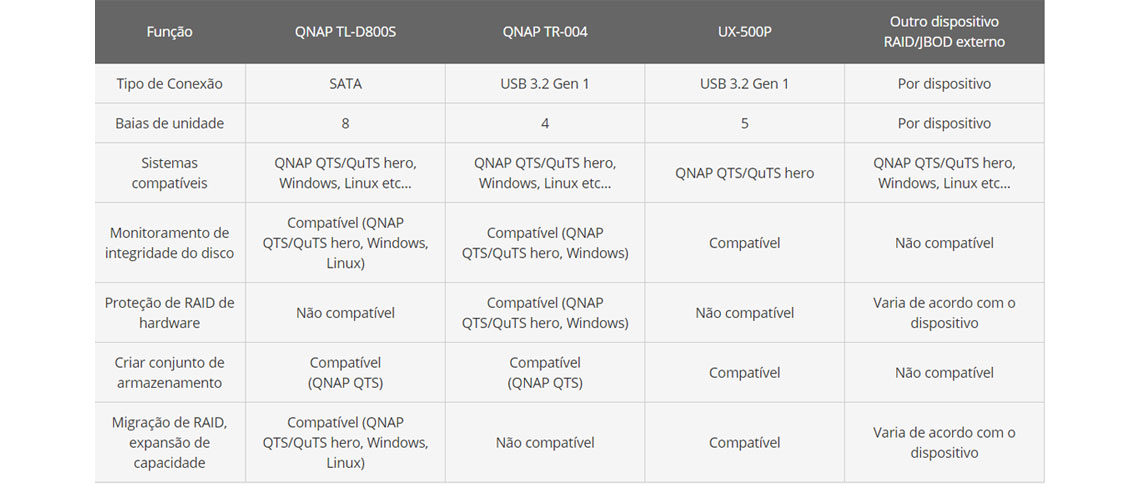Screen dimensions: 1140x484
Task: Select the Outro dispositivo RAID/JBOD externo header
Action: click(944, 32)
